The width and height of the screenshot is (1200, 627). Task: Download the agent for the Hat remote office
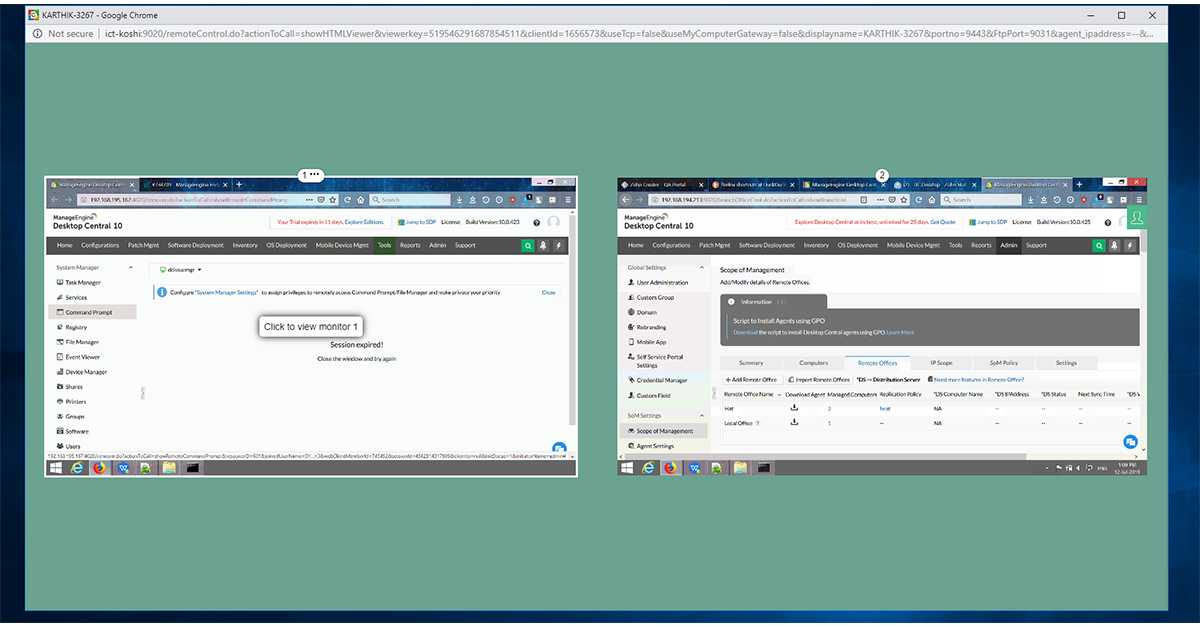(x=794, y=406)
